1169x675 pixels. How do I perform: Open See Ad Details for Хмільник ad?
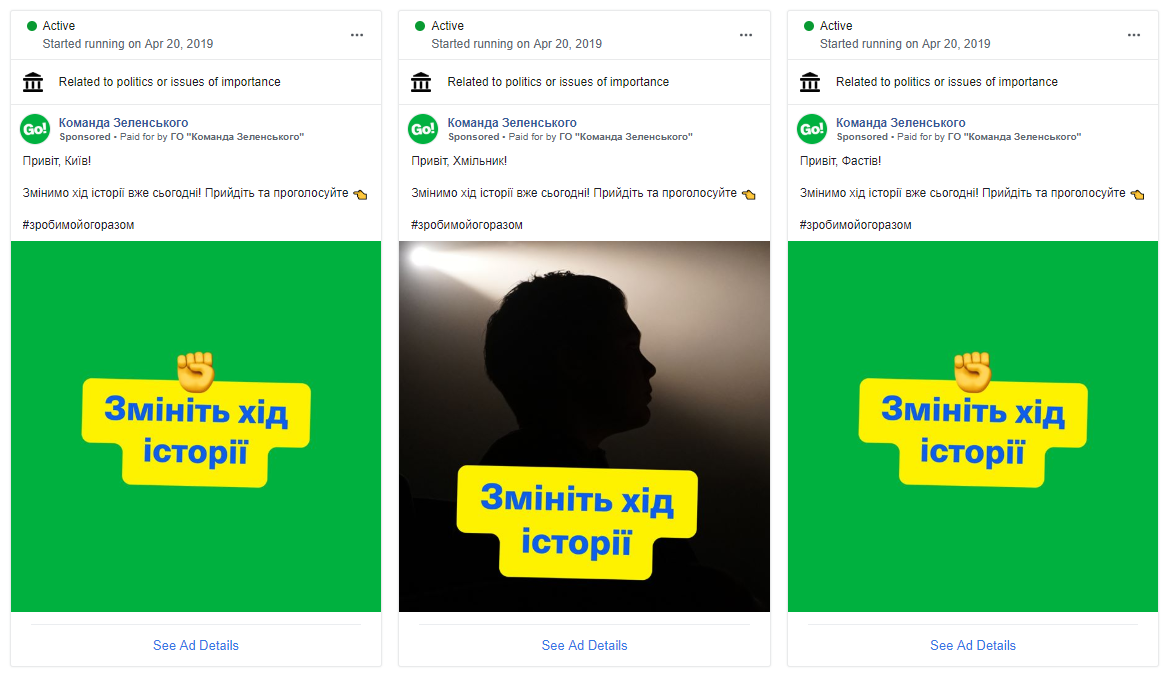pyautogui.click(x=584, y=645)
